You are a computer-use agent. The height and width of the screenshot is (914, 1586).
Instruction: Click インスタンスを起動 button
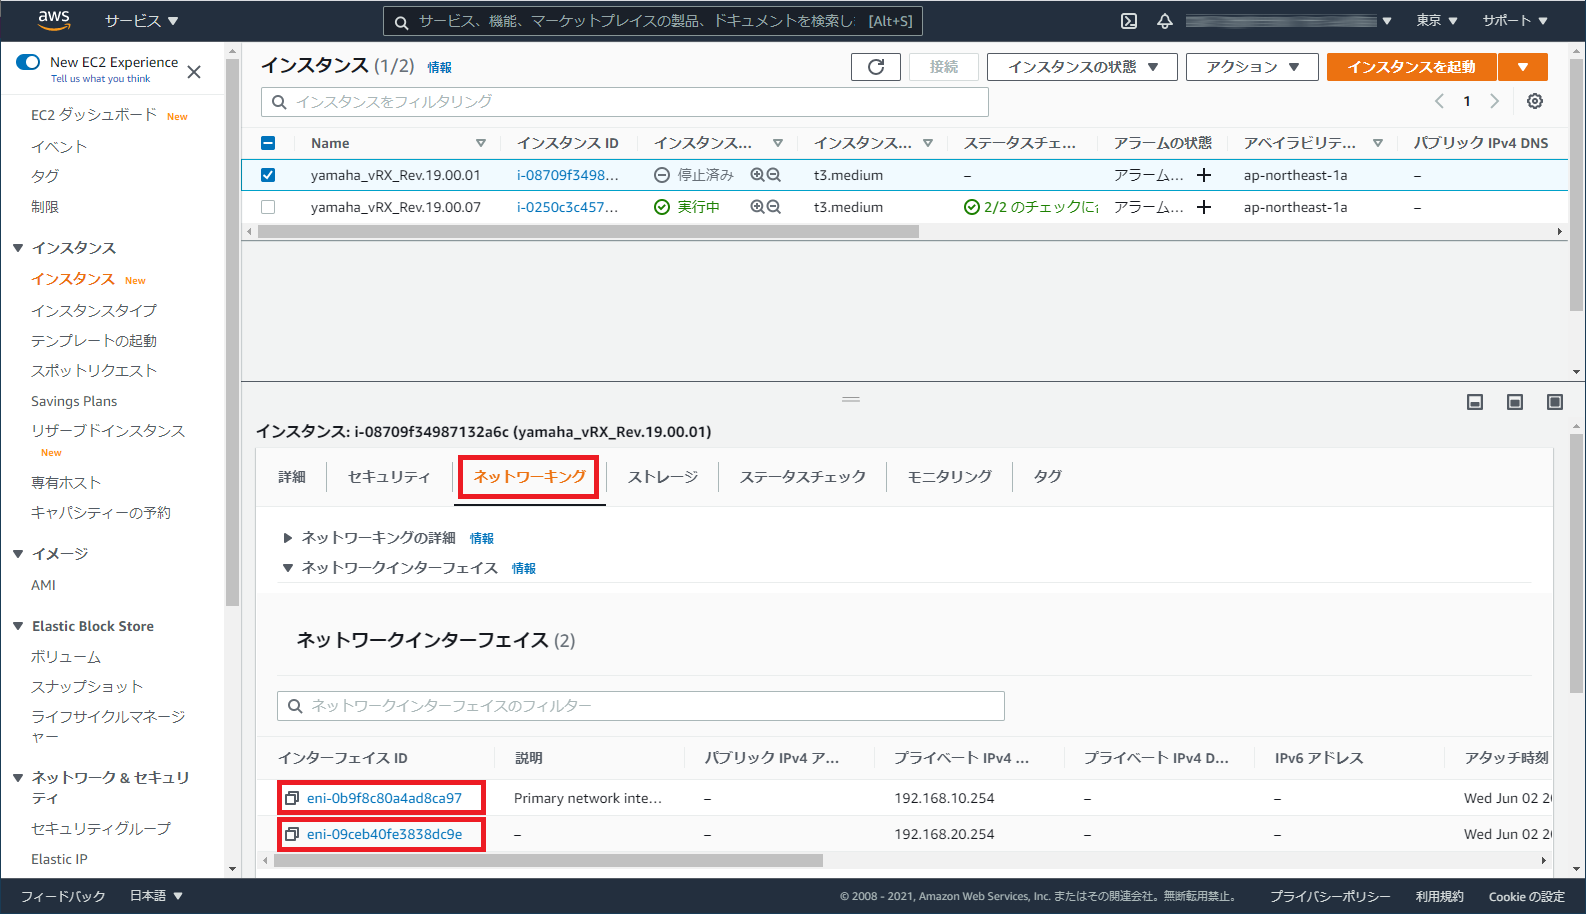1411,67
